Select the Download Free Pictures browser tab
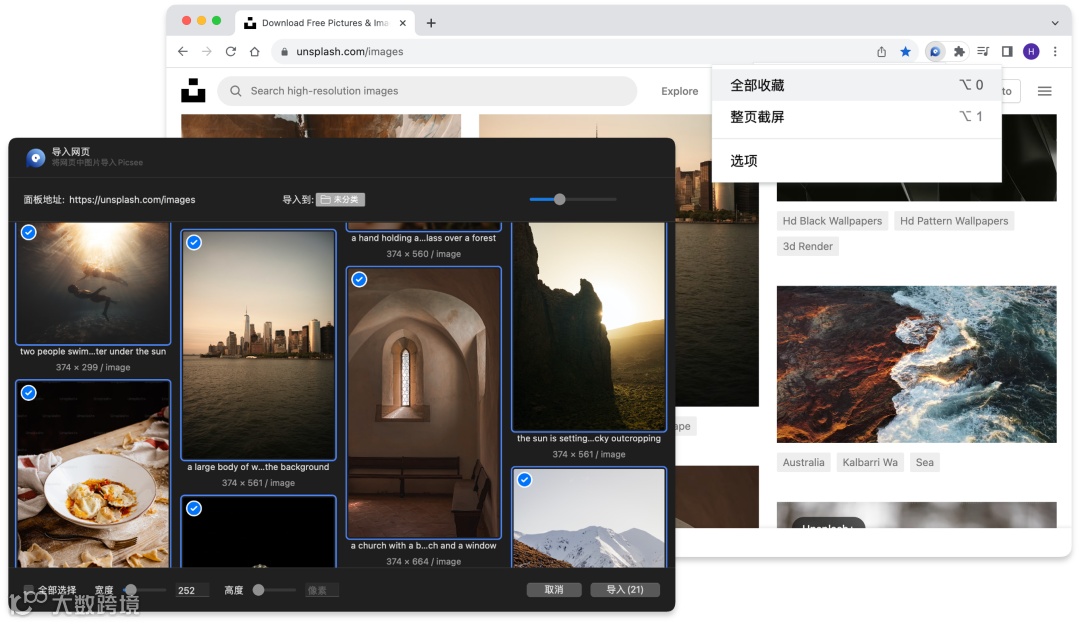This screenshot has width=1080, height=624. pyautogui.click(x=325, y=23)
